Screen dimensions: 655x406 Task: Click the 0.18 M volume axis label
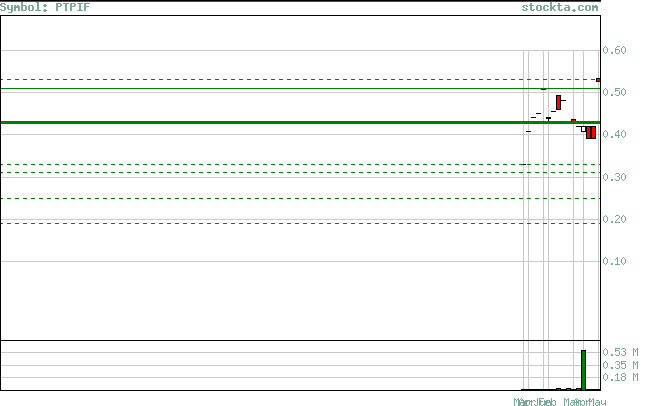(620, 377)
